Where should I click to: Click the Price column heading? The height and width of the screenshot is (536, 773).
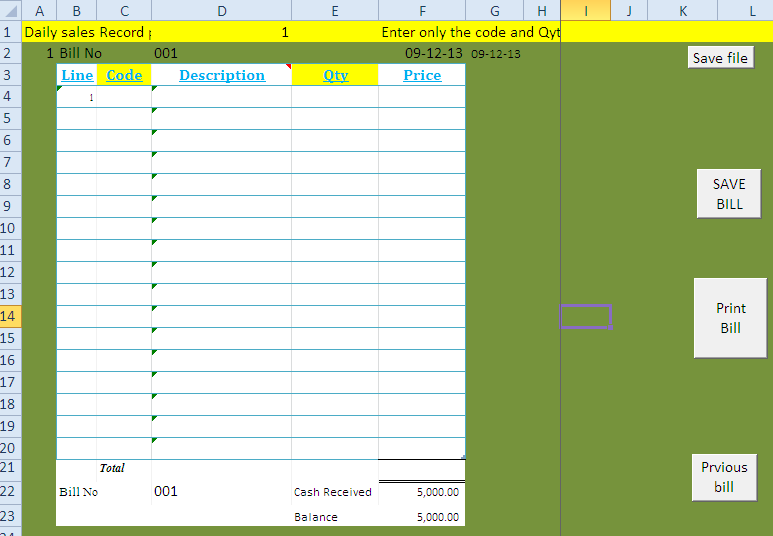[x=422, y=75]
